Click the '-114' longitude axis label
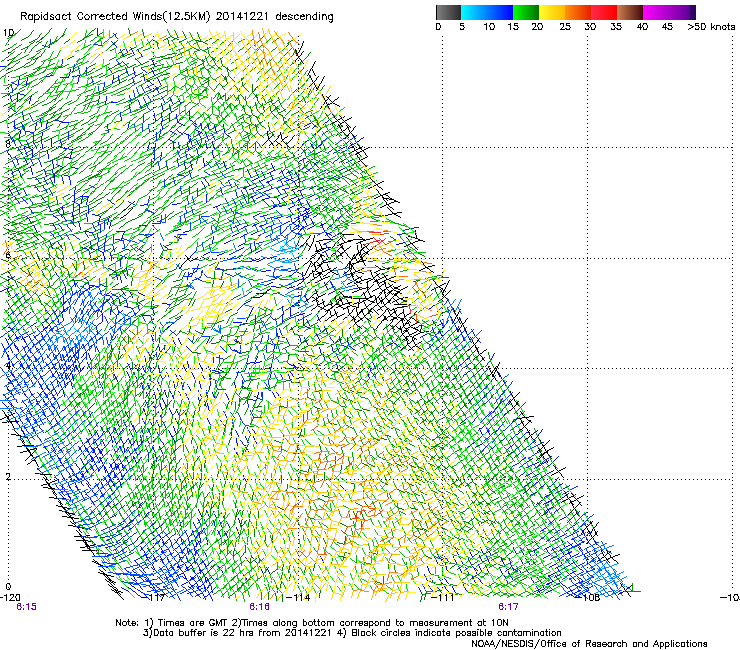 pos(300,598)
